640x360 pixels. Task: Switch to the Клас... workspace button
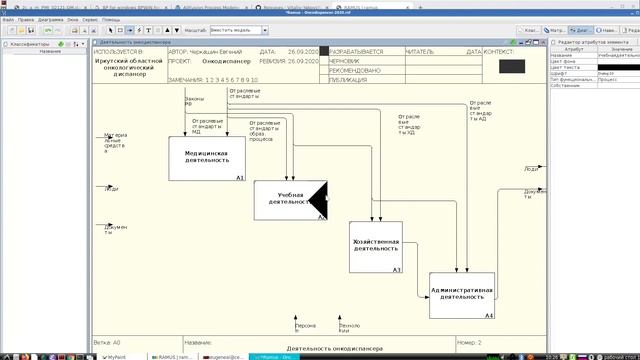click(528, 30)
